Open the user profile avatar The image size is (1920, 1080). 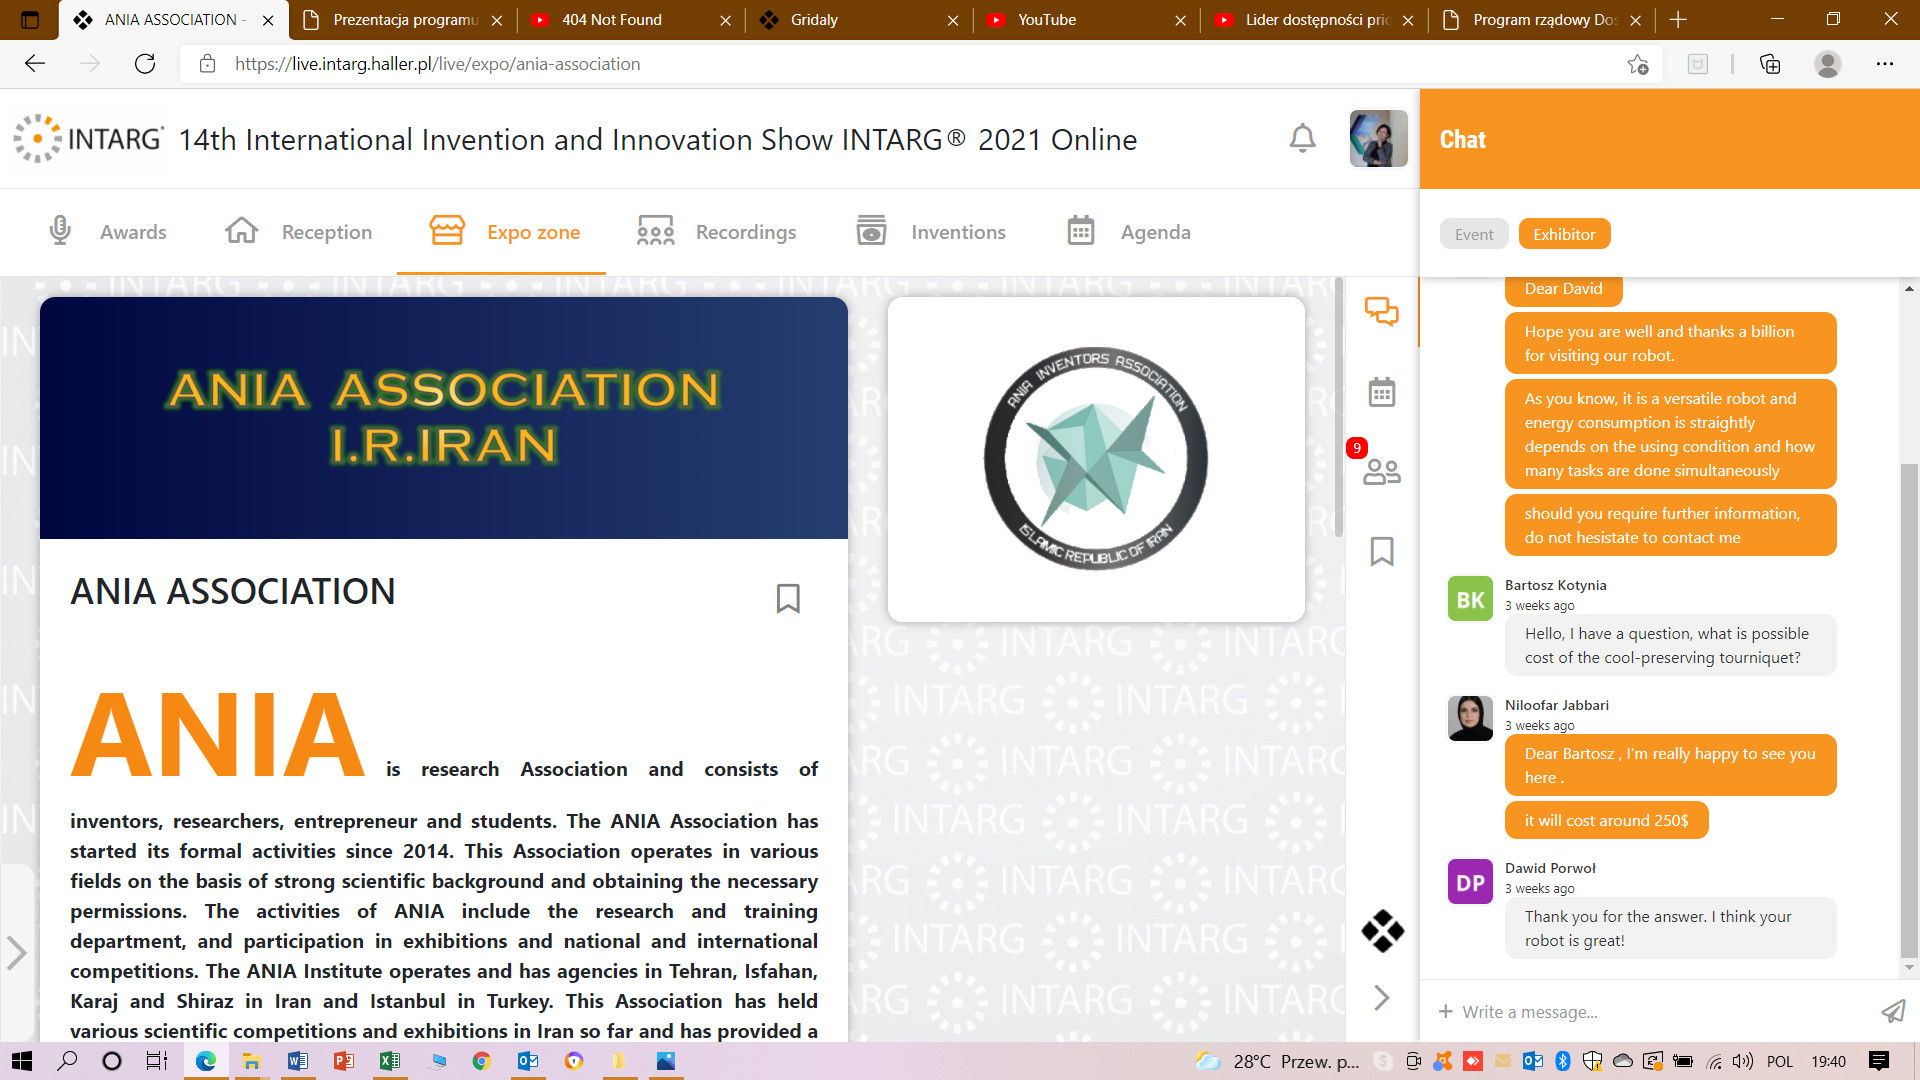[x=1378, y=138]
